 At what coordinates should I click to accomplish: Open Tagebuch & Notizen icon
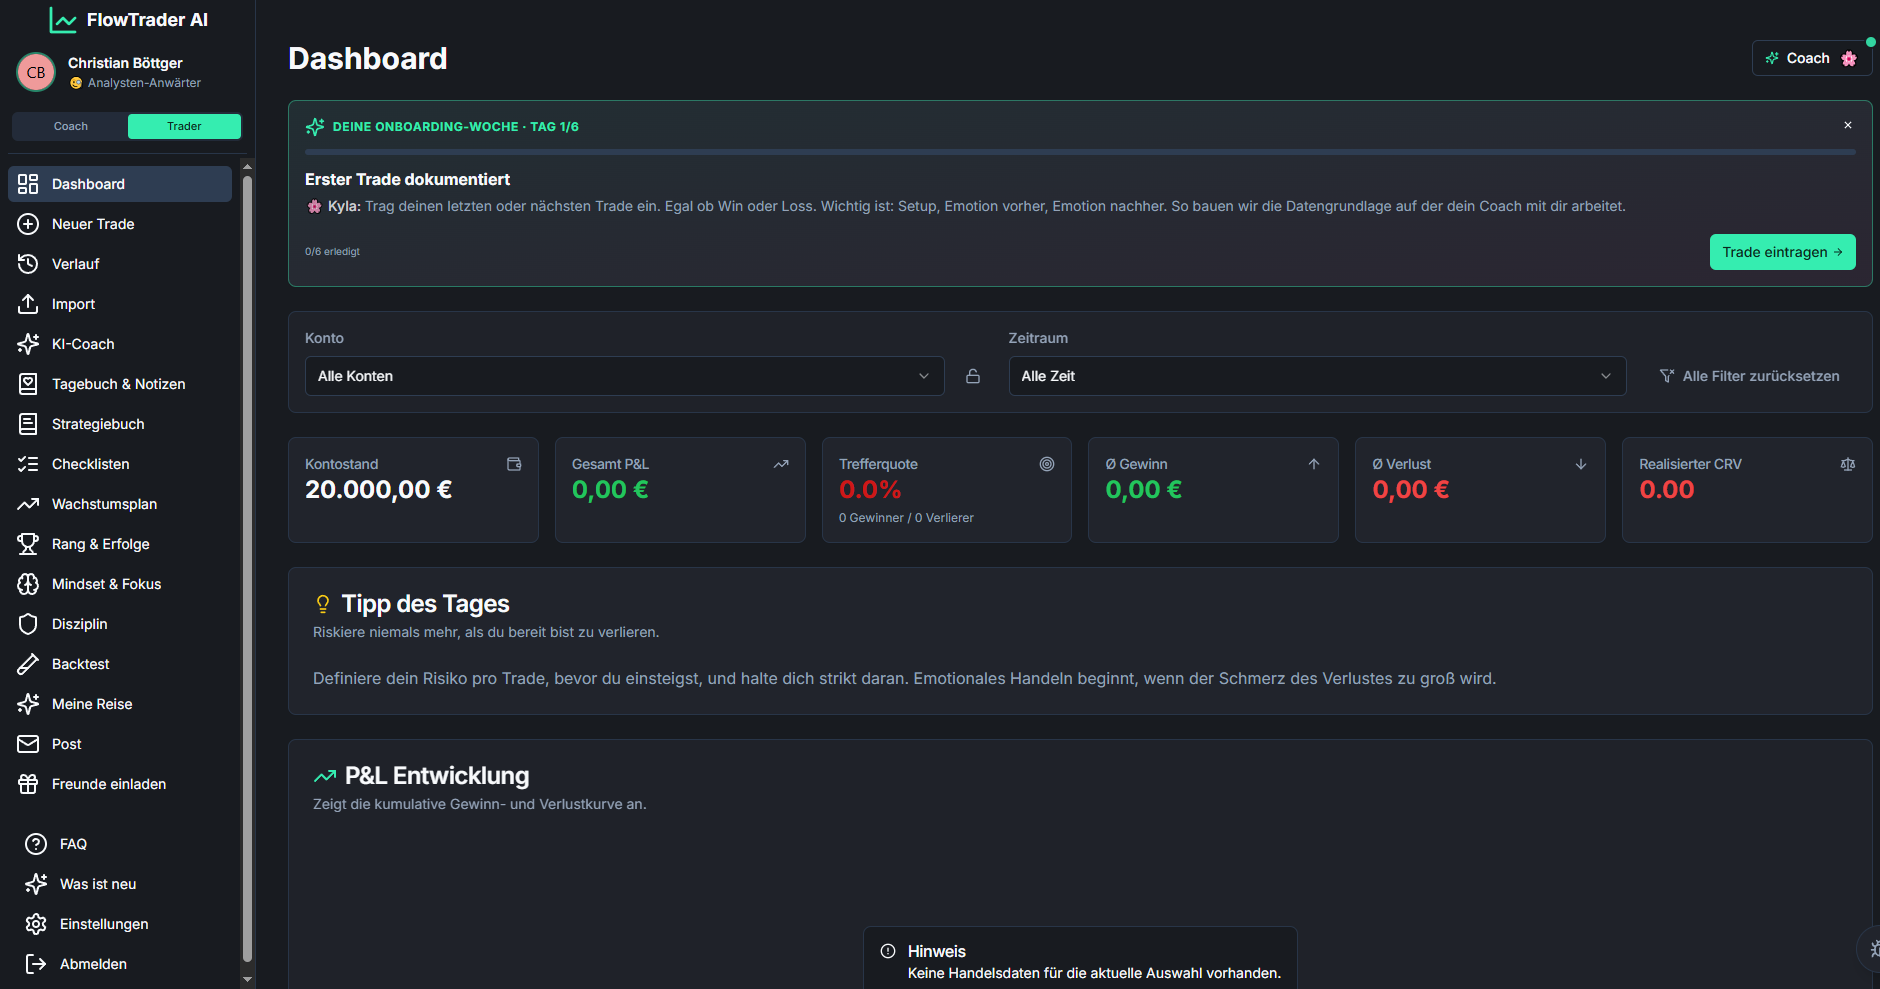coord(28,384)
